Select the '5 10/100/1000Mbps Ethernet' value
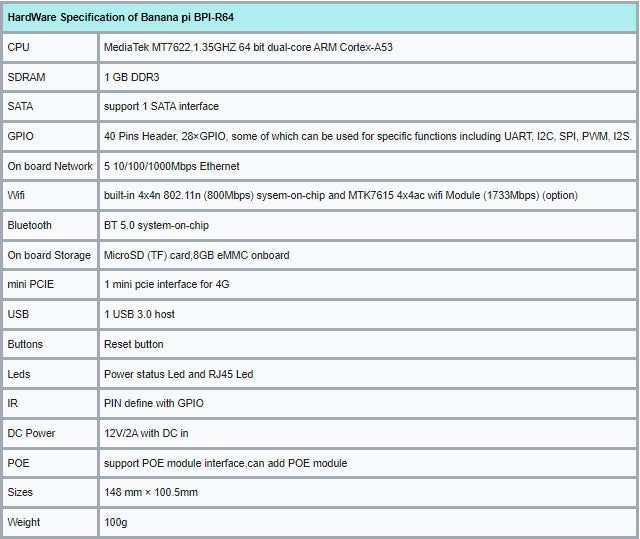 (171, 166)
